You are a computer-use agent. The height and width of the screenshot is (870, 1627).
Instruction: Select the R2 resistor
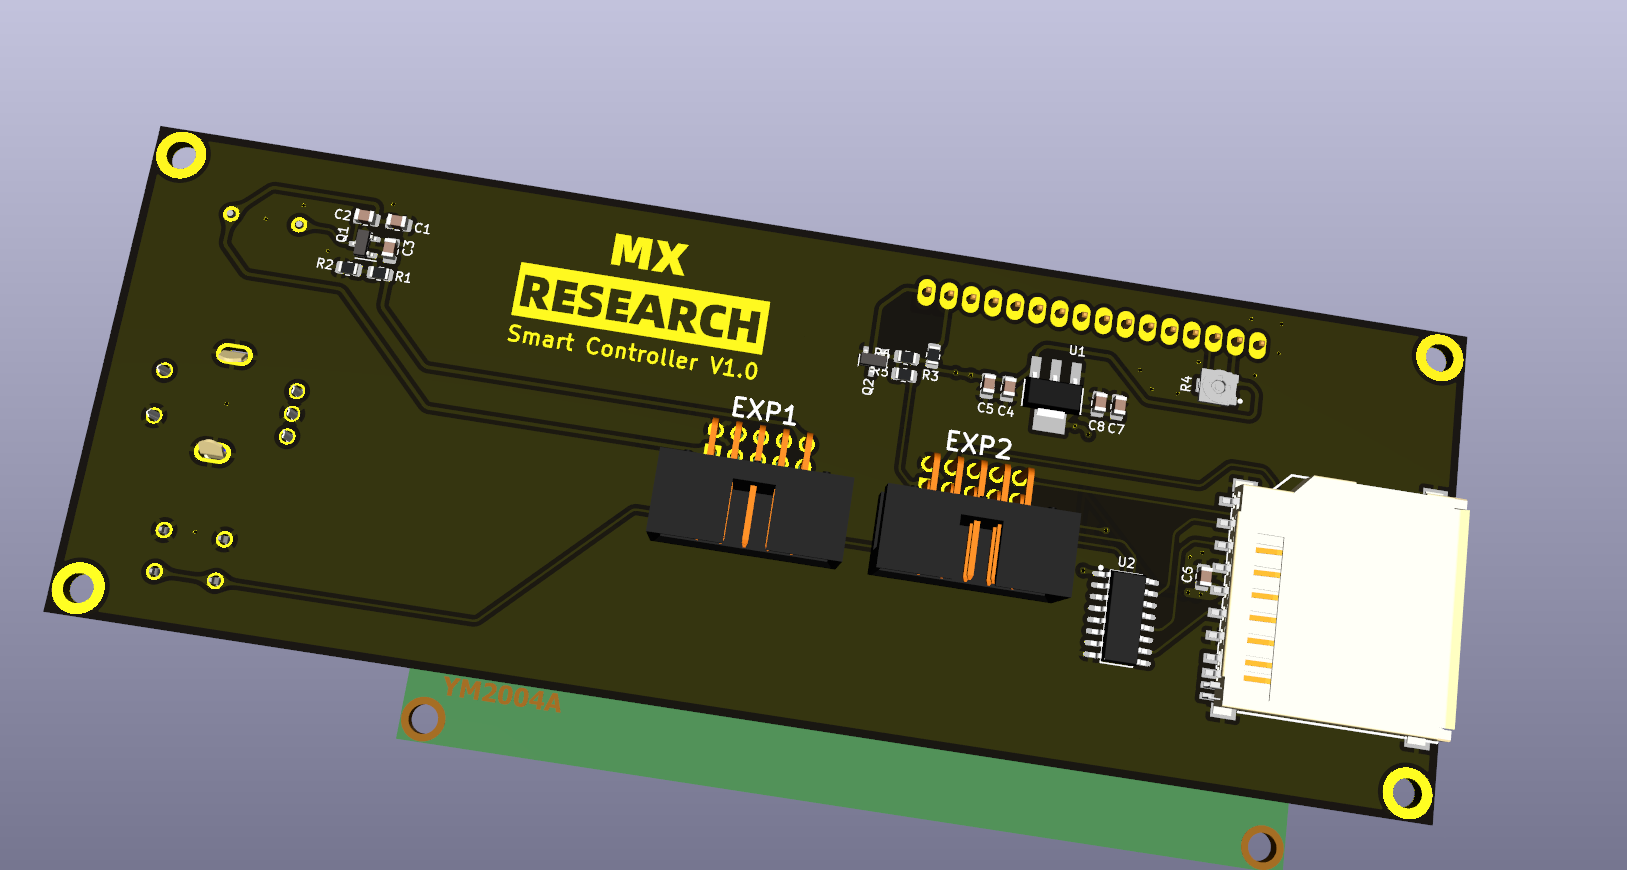point(349,268)
